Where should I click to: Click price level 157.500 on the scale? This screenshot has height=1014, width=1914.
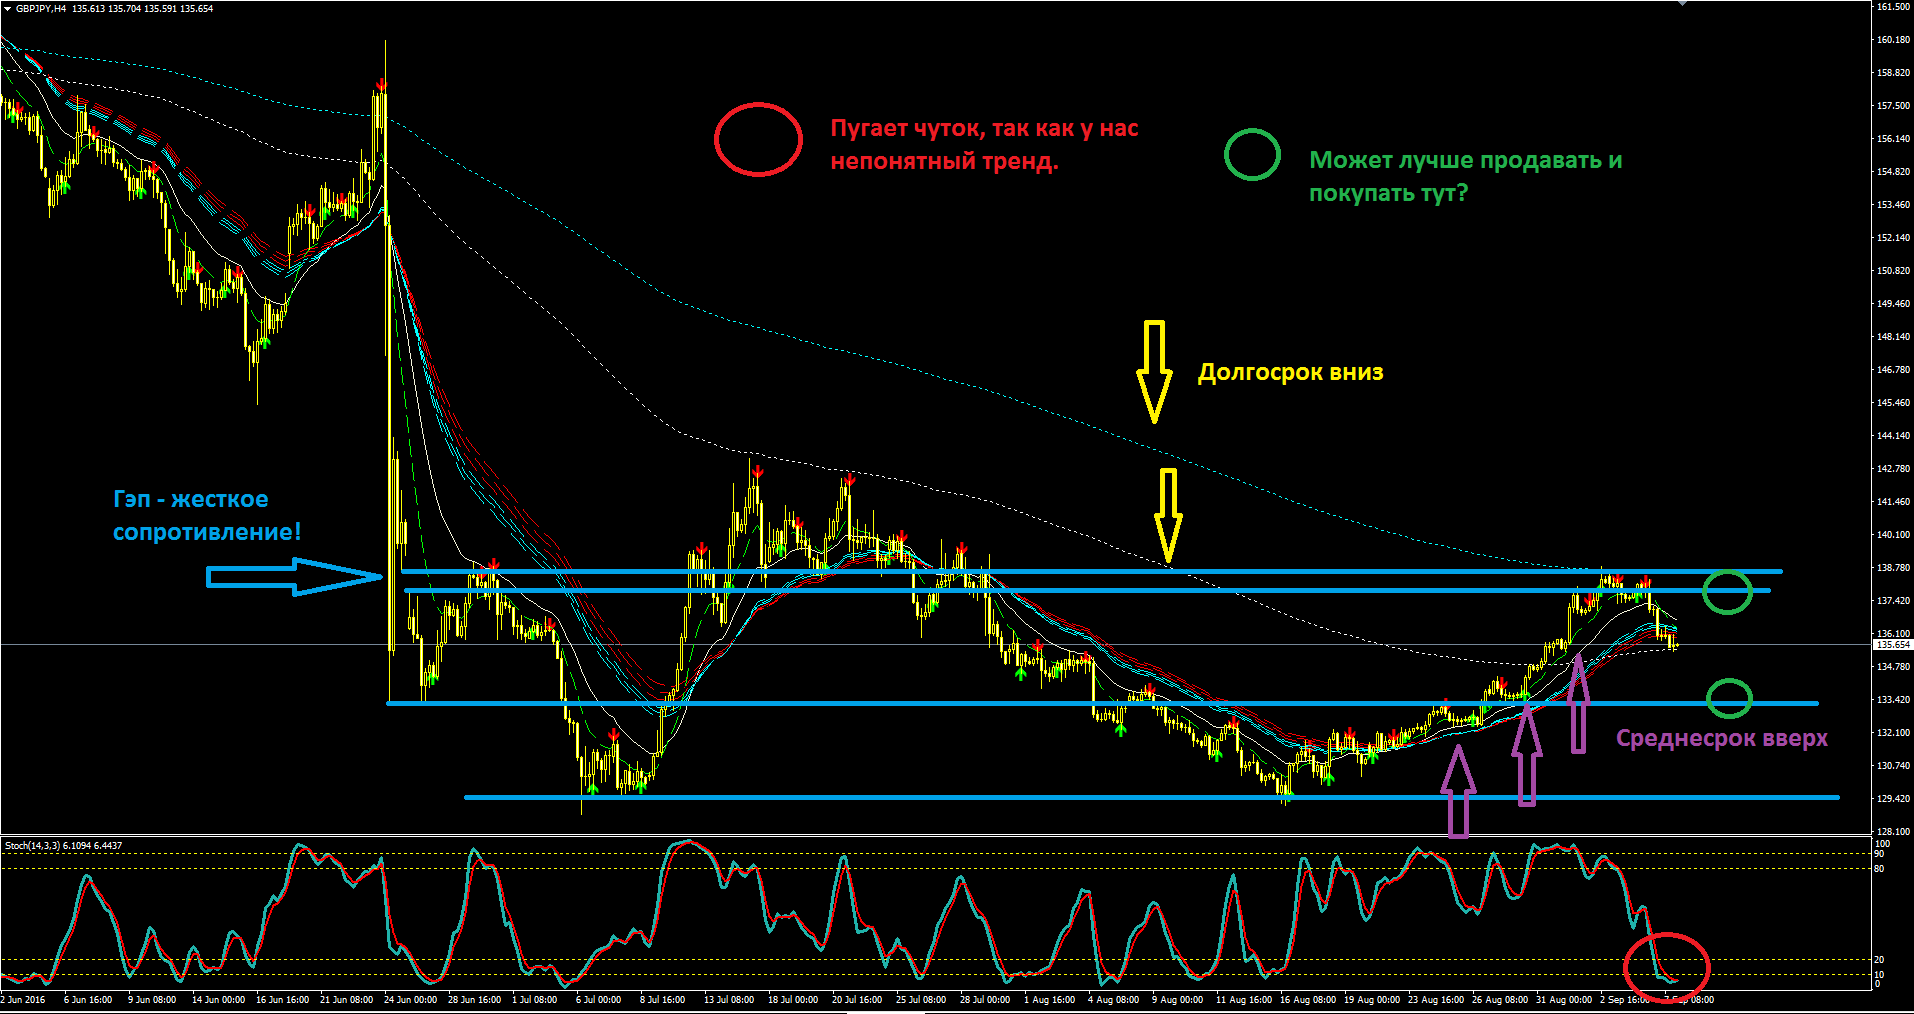pos(1893,106)
